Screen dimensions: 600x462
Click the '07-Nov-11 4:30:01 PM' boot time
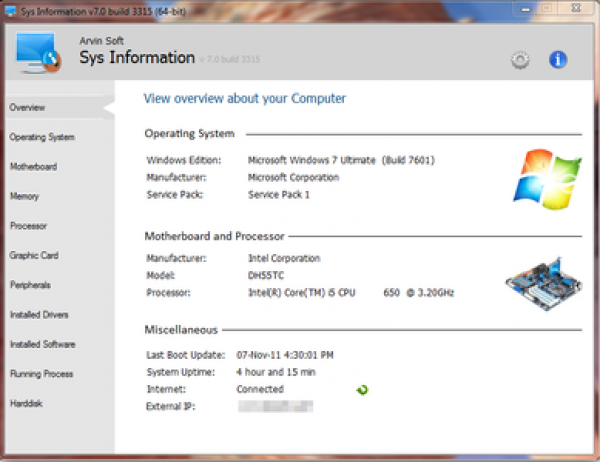(285, 355)
